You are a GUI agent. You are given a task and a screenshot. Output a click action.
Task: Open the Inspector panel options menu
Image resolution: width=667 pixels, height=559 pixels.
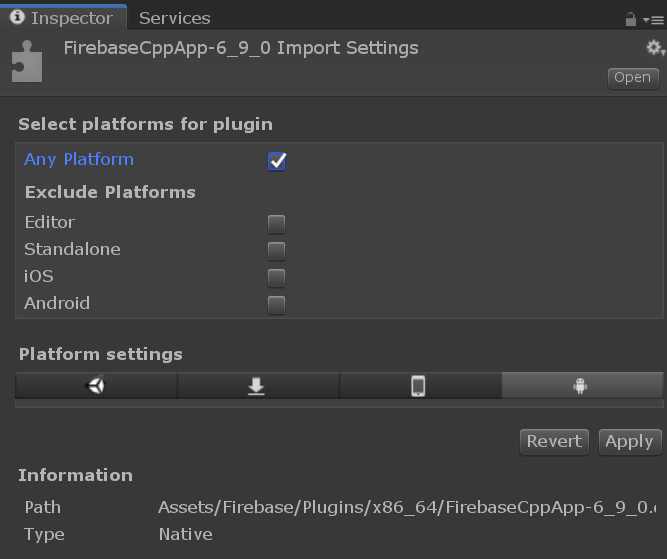coord(653,20)
